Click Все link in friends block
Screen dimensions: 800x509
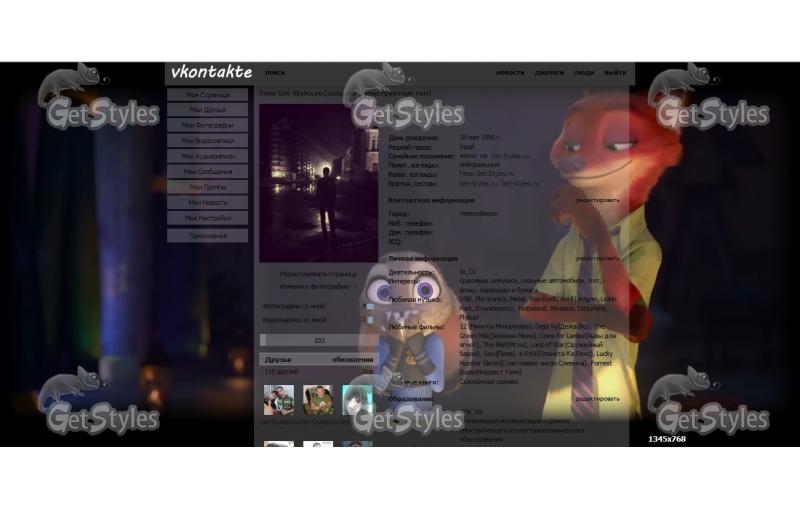(x=367, y=372)
